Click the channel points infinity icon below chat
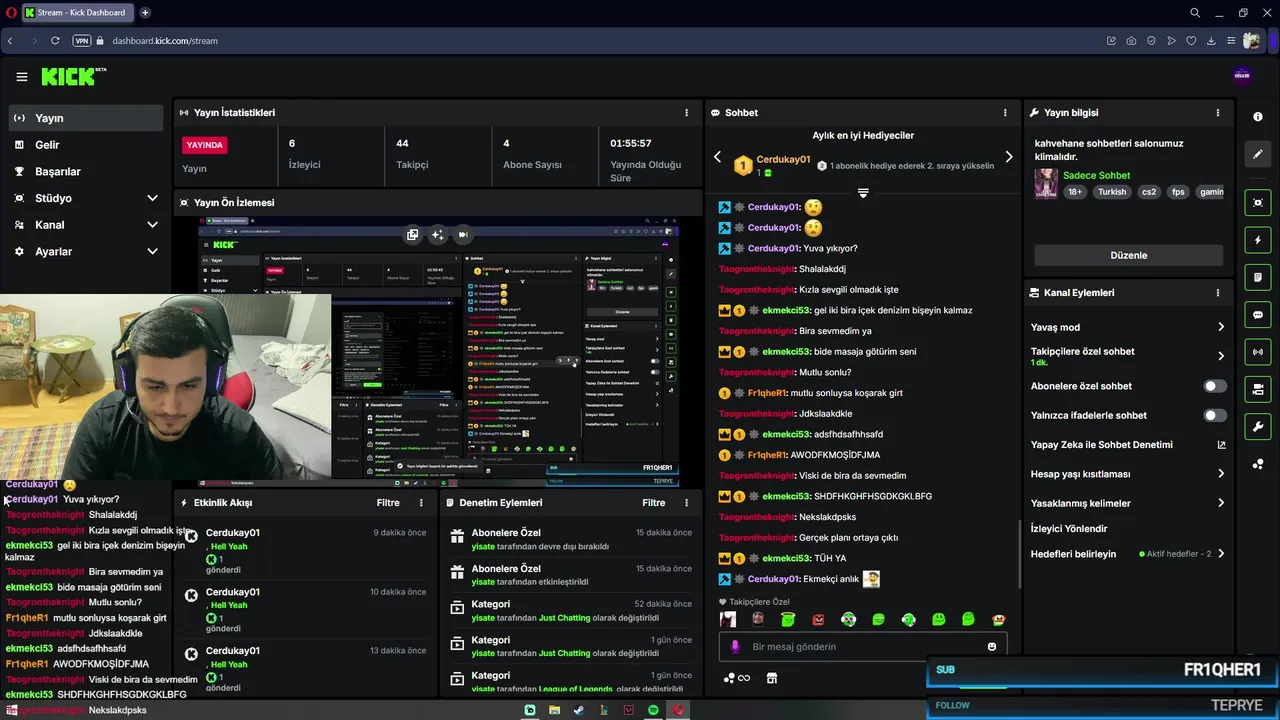 (737, 678)
